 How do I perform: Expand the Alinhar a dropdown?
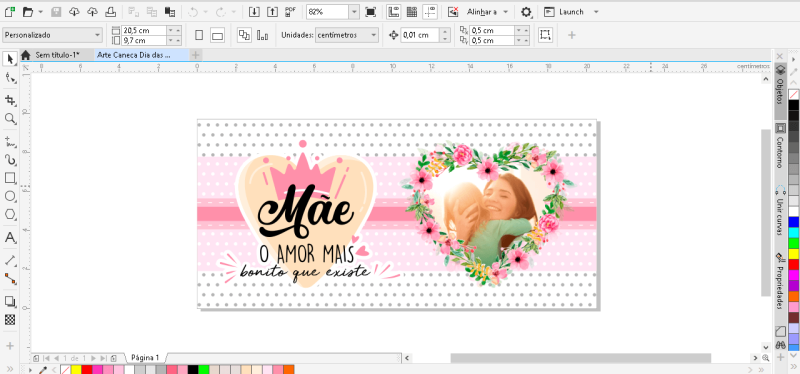point(505,11)
